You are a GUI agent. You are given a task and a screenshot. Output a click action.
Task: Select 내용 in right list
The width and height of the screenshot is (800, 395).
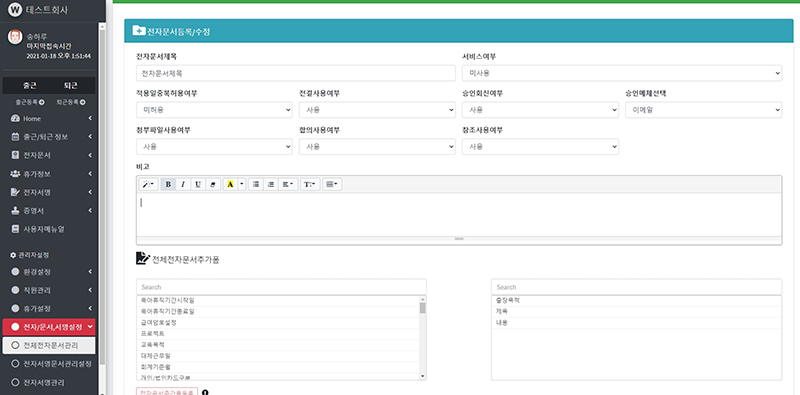(x=636, y=323)
